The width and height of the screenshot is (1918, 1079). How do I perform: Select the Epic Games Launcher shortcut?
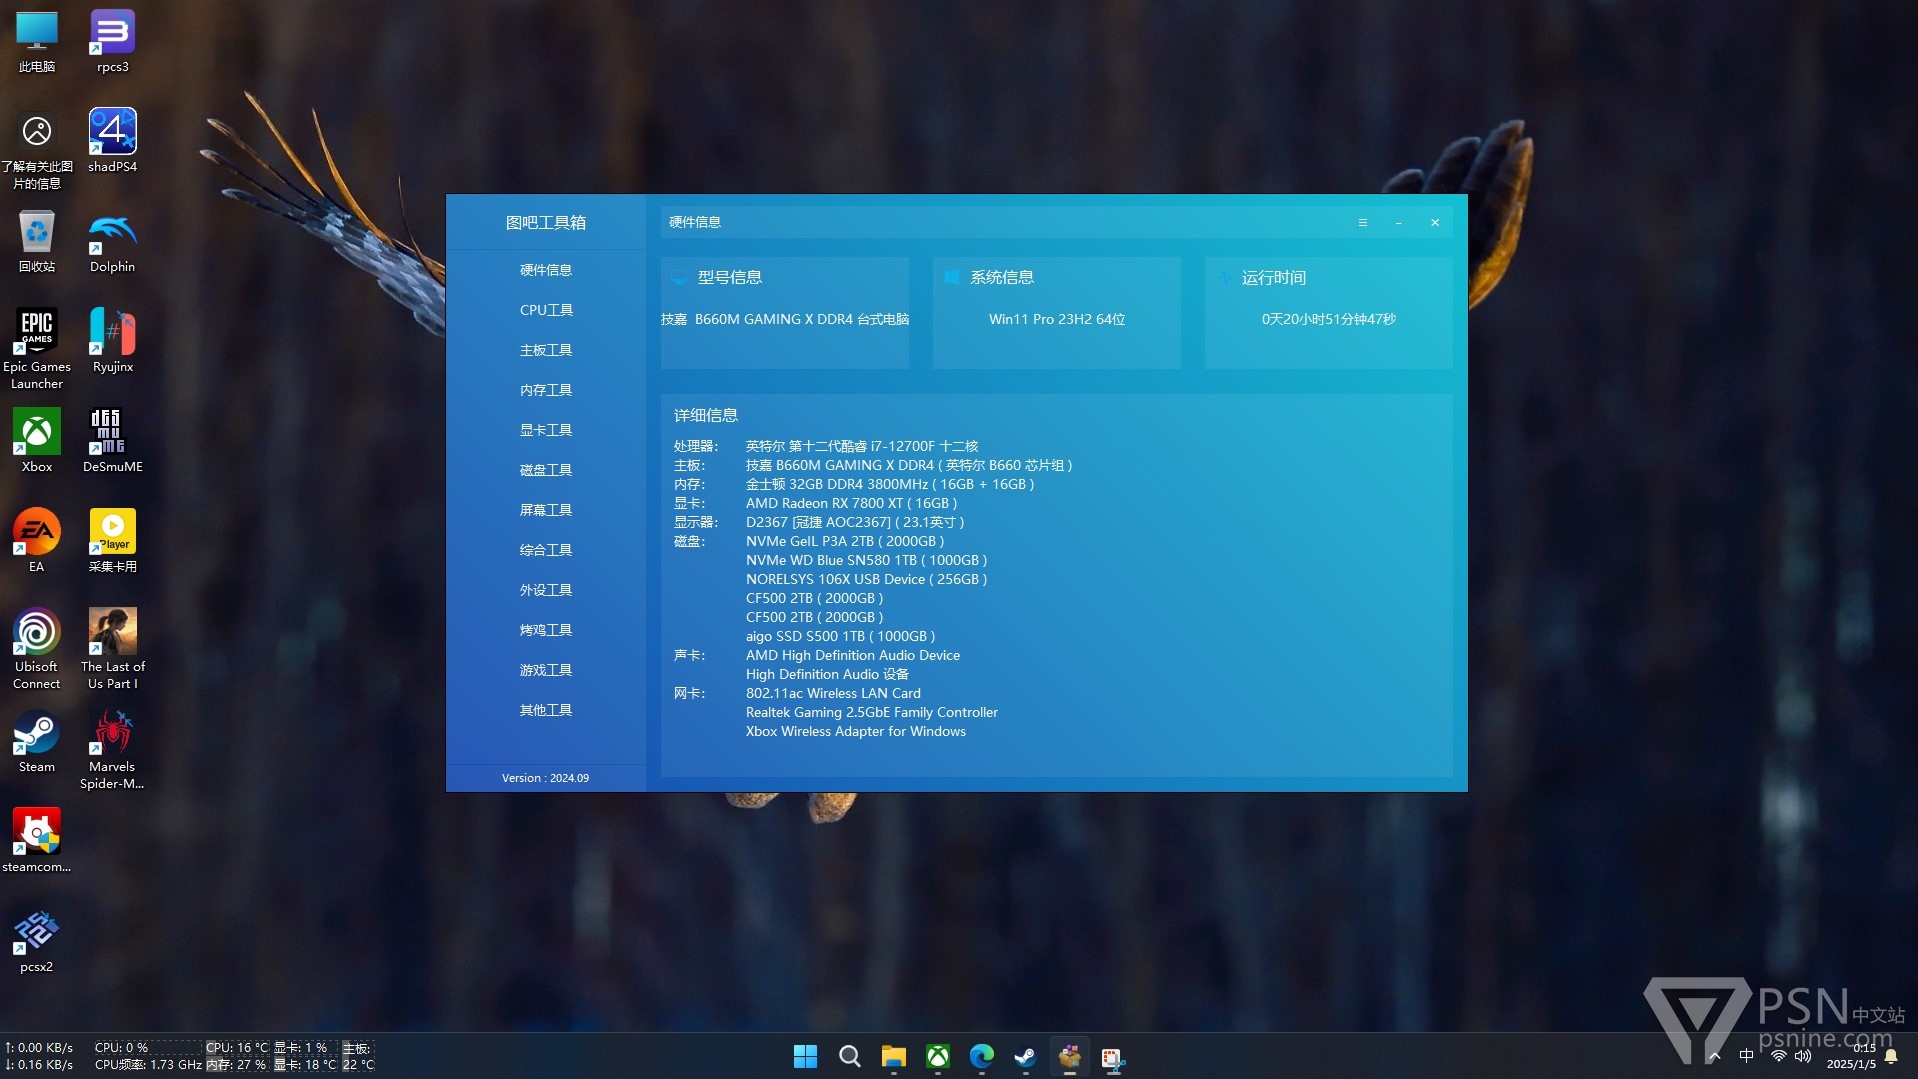pyautogui.click(x=37, y=349)
